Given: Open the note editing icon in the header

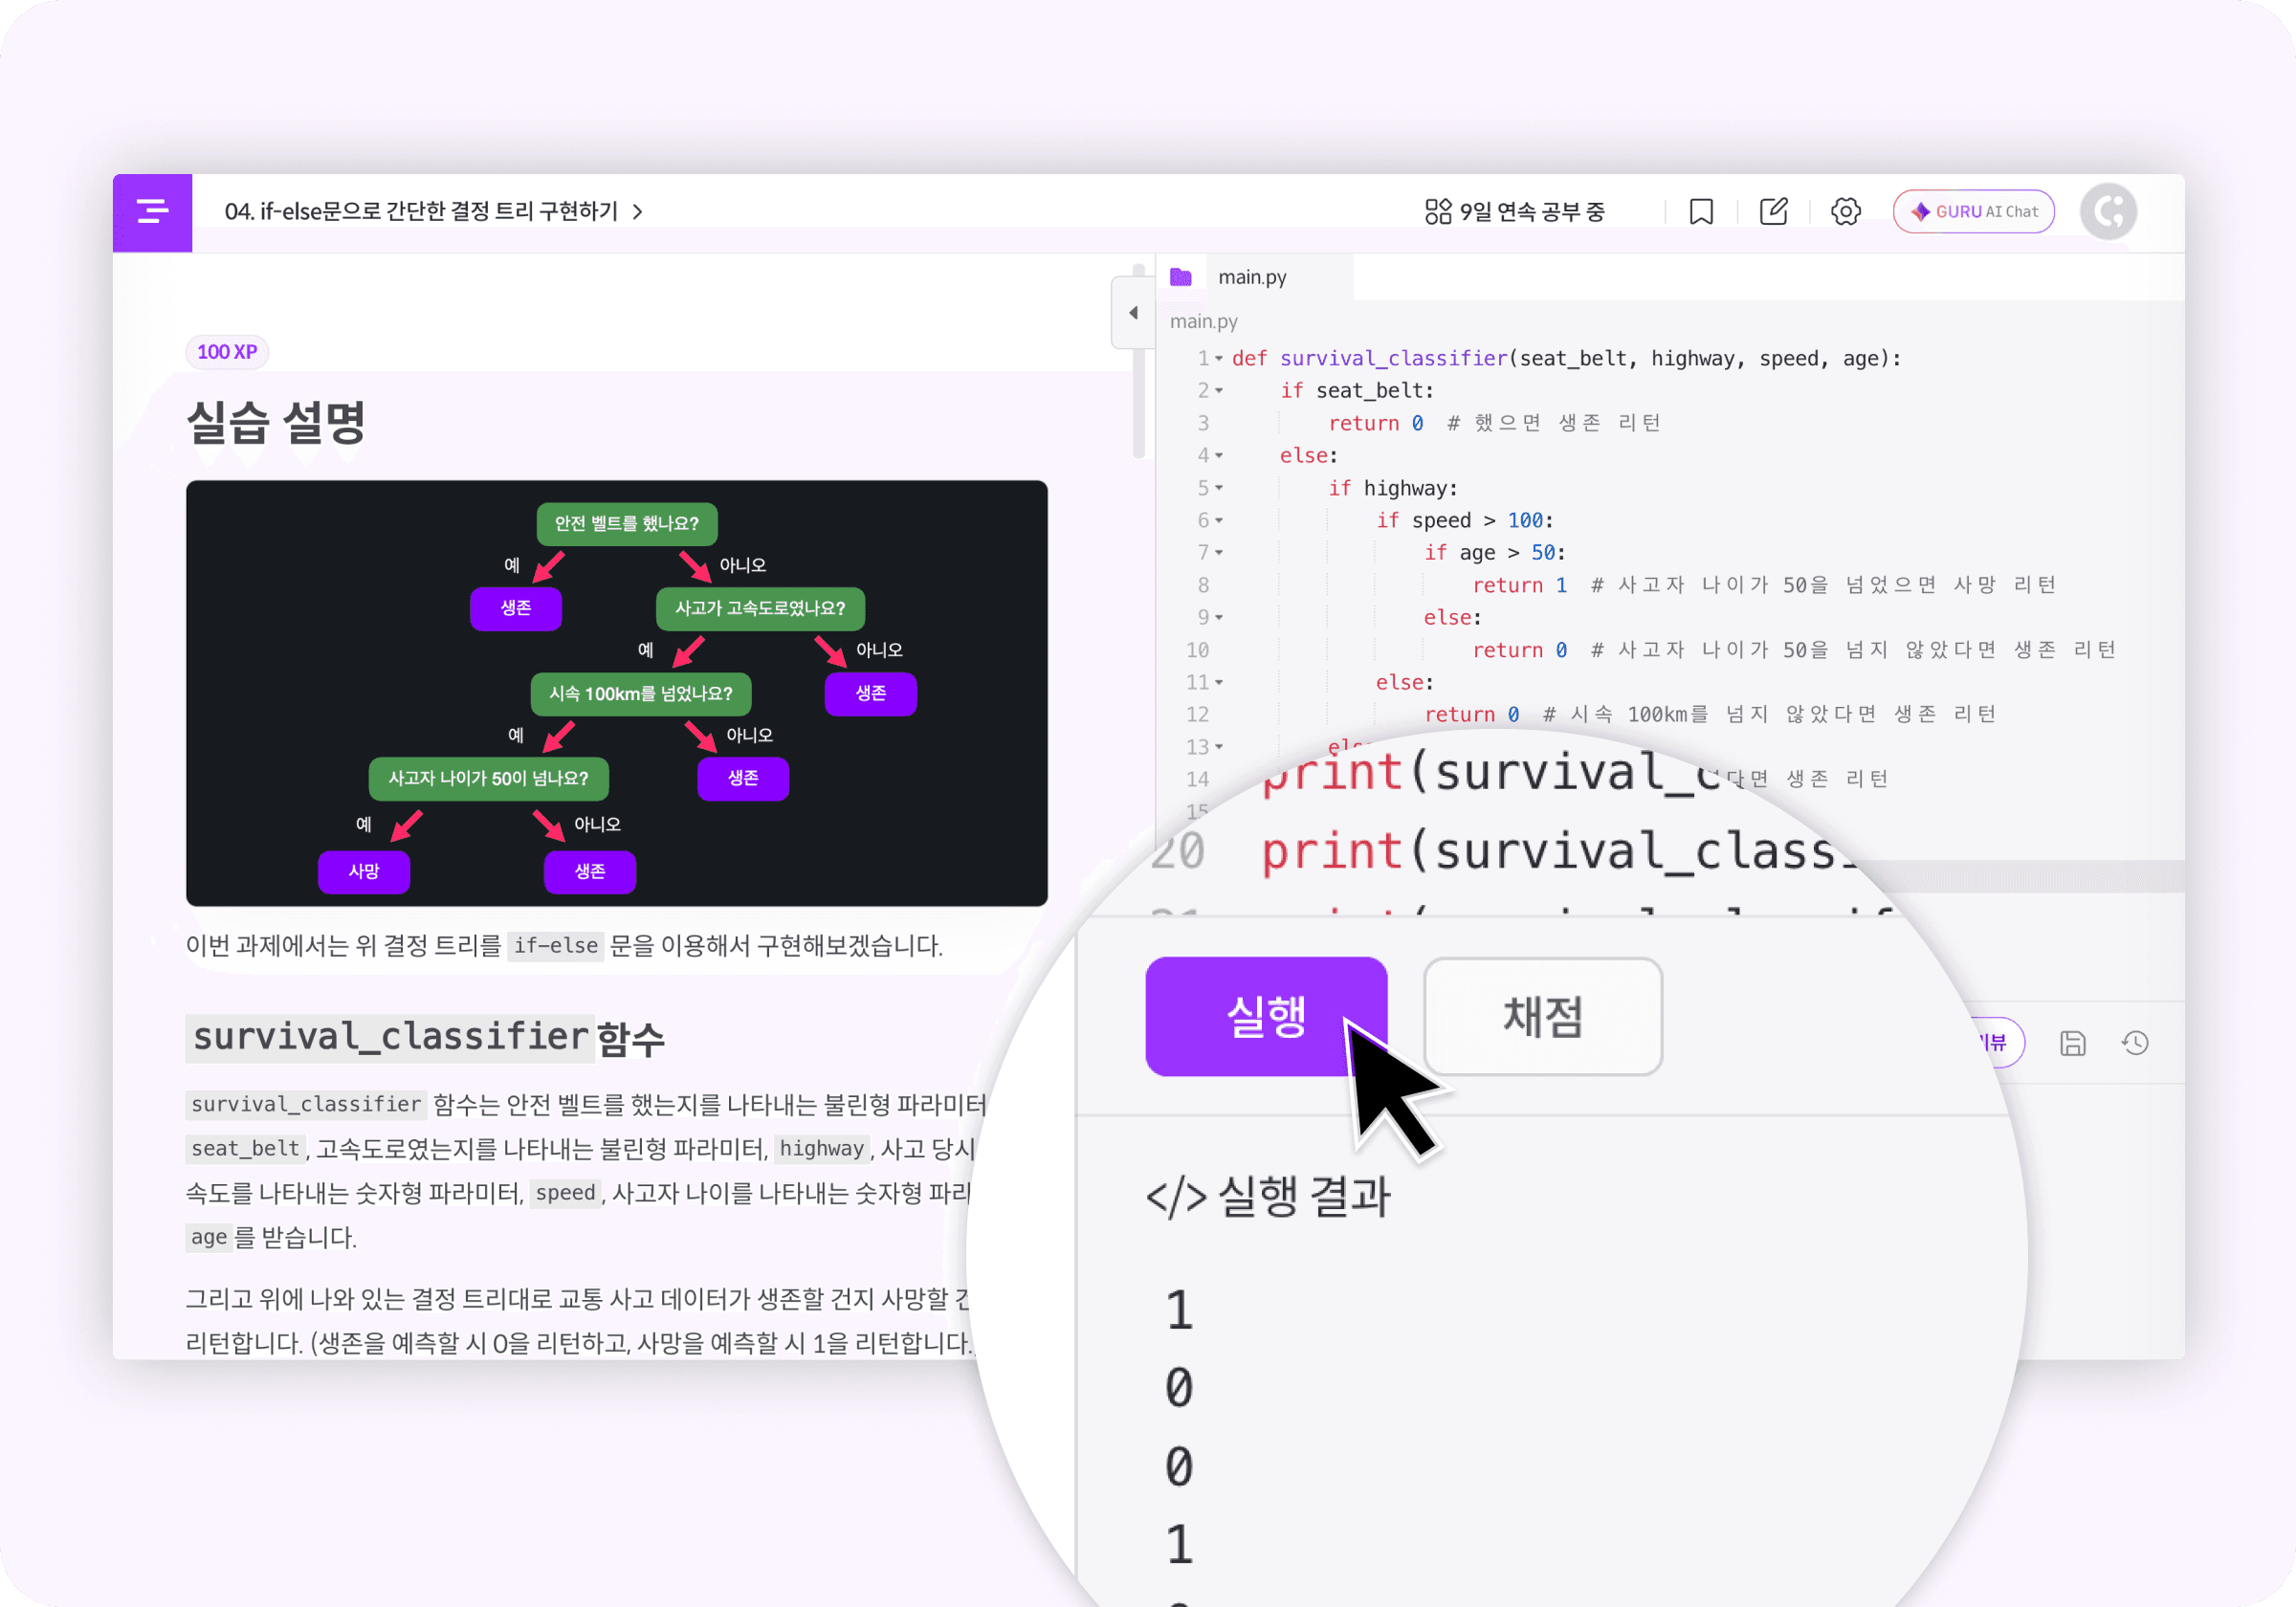Looking at the screenshot, I should coord(1773,211).
